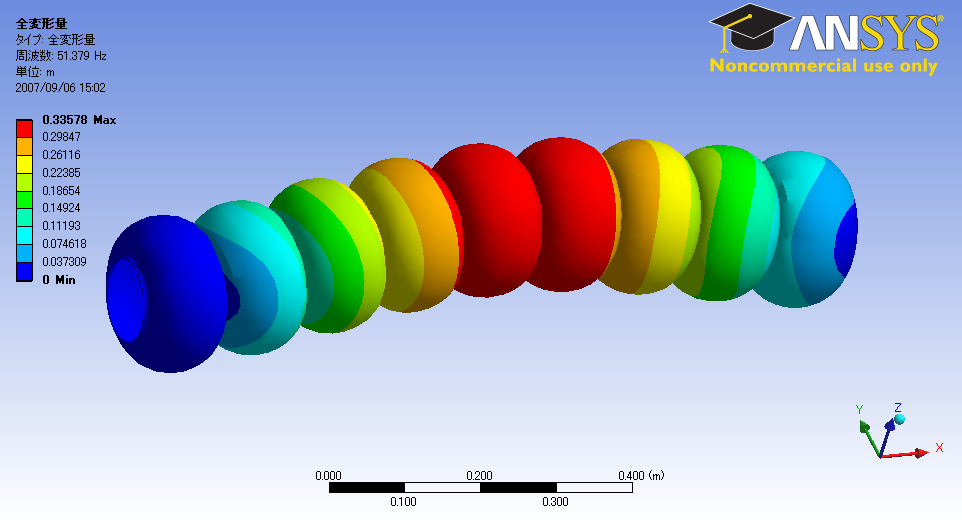Click the orange legend color swatch
962x526 pixels.
point(24,147)
